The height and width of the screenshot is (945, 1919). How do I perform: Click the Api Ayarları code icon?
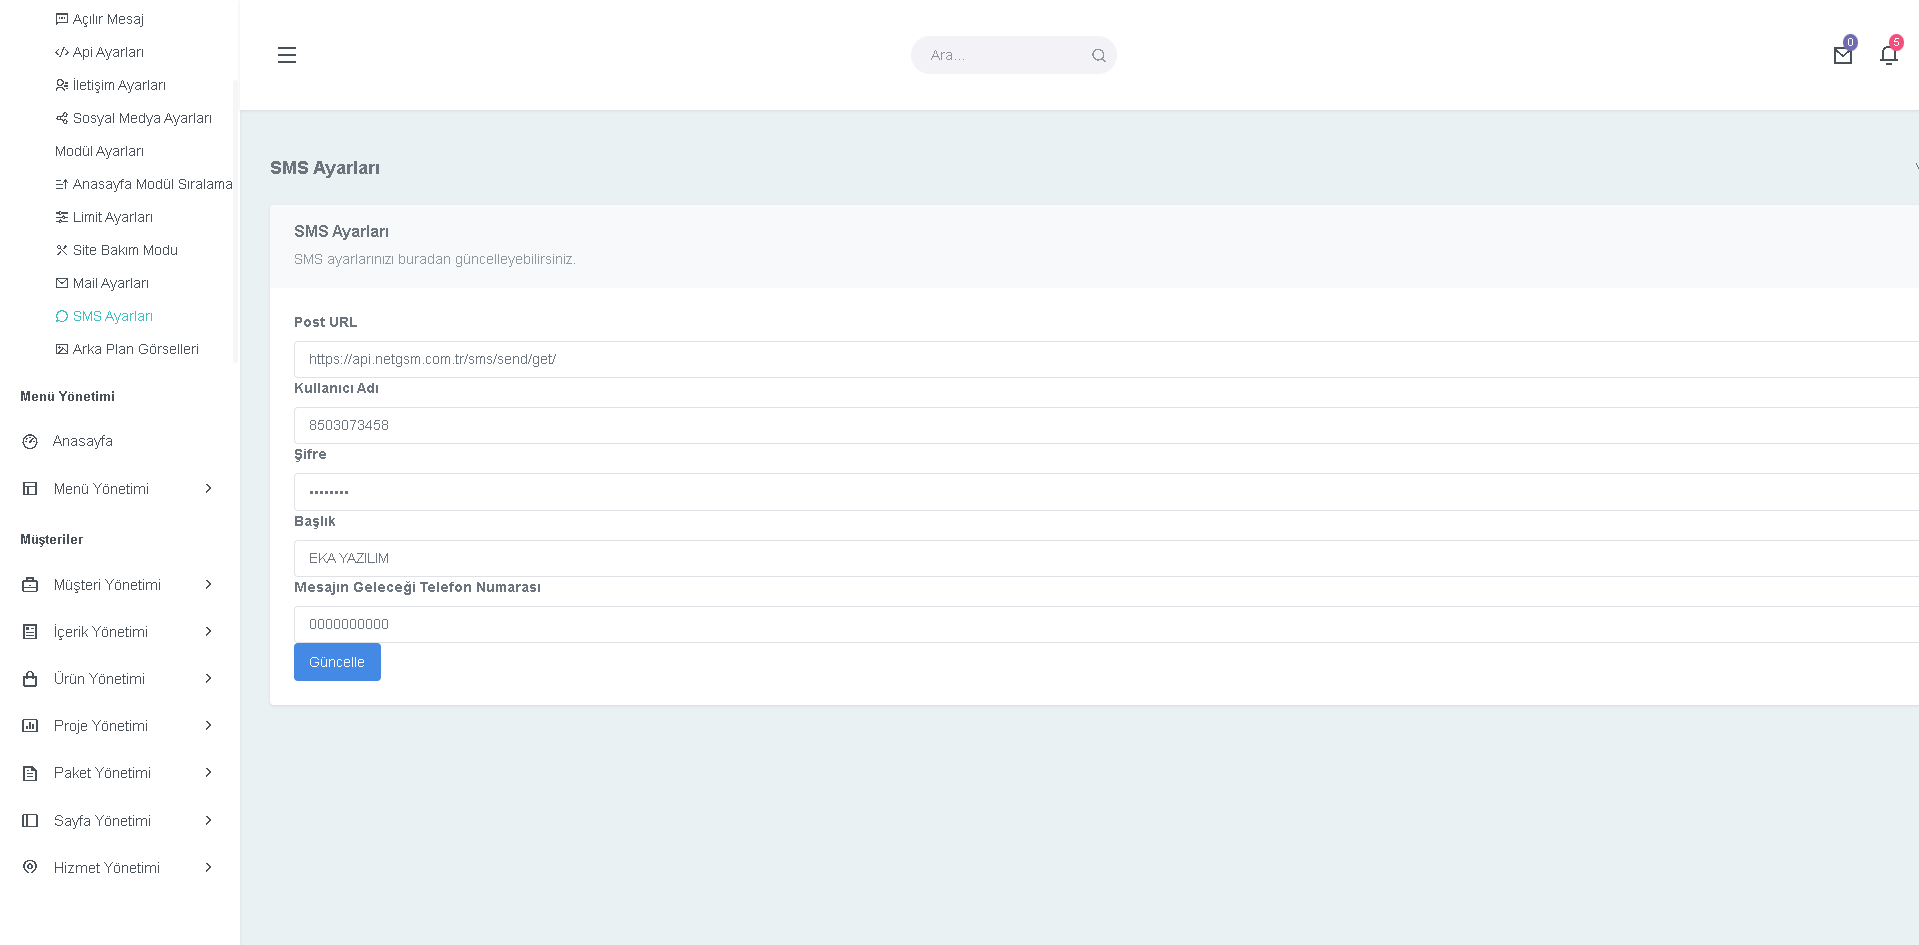click(x=62, y=52)
